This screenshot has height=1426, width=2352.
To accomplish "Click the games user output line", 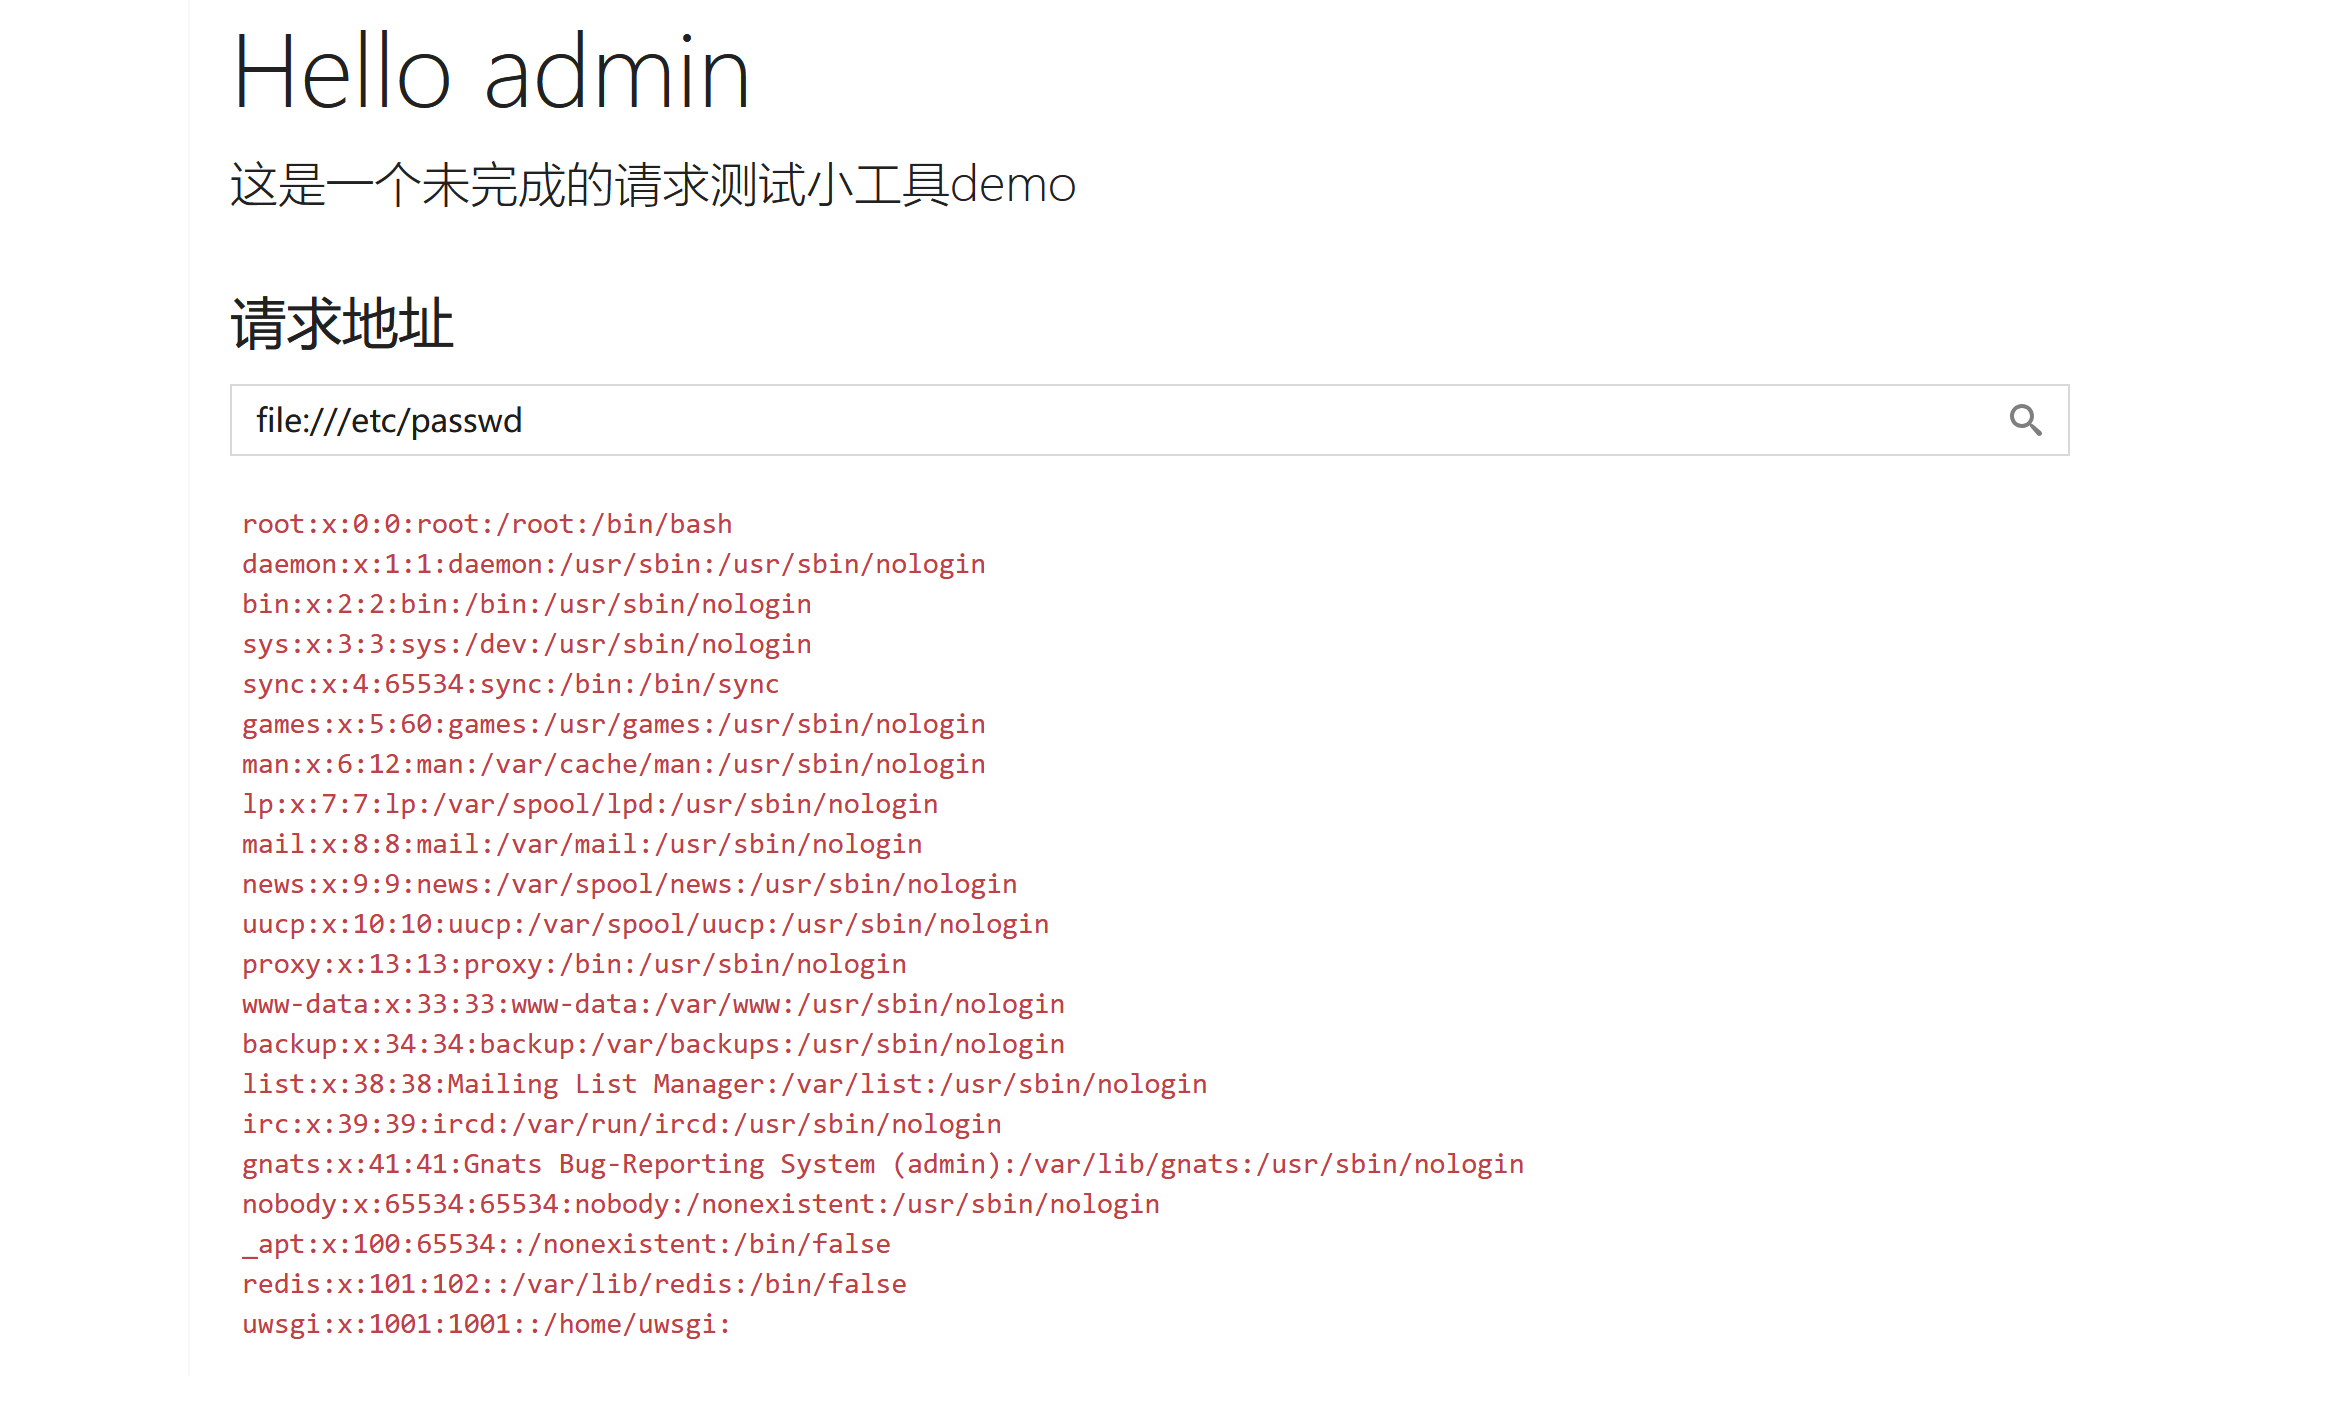I will [x=613, y=724].
